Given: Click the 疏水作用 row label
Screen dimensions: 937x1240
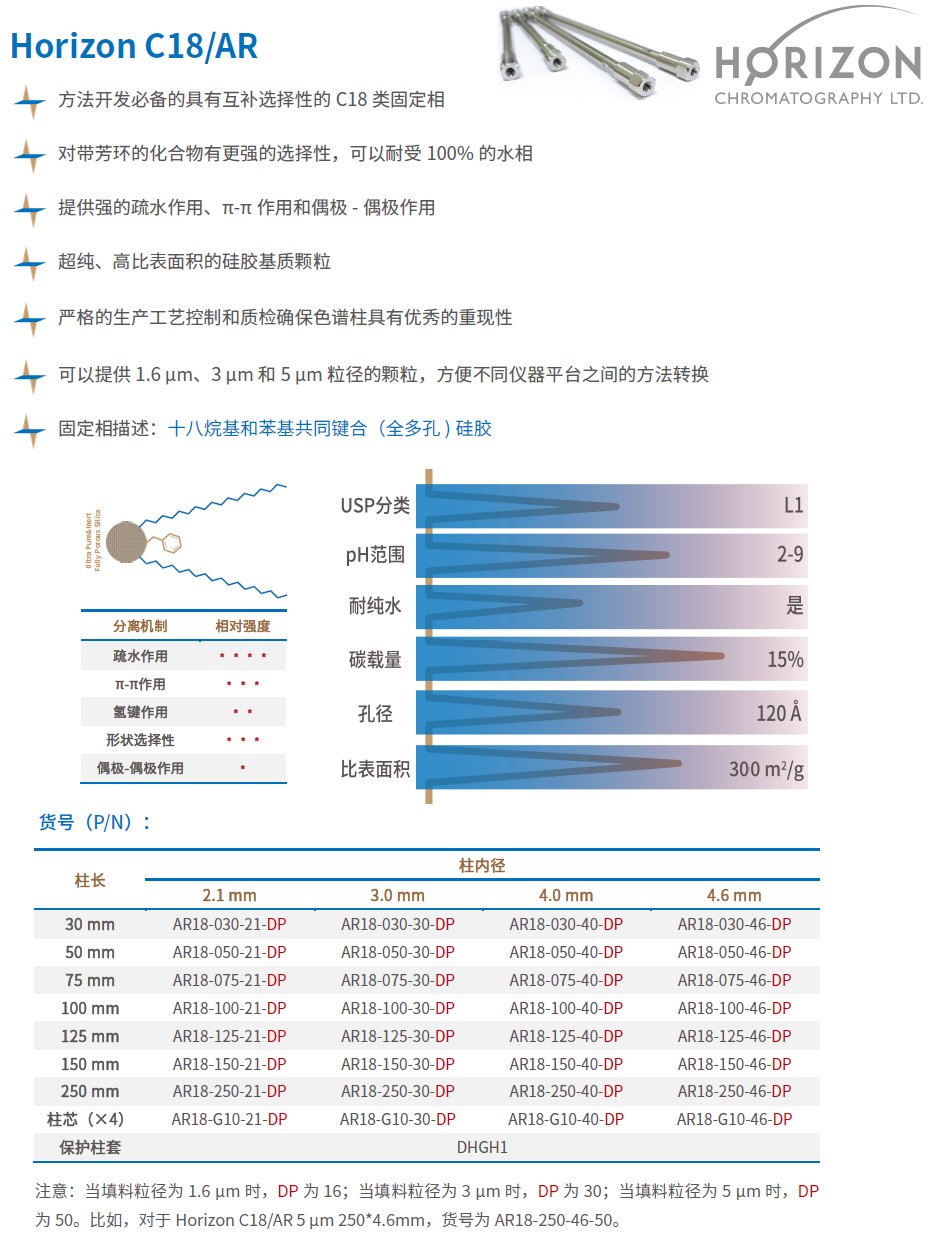Looking at the screenshot, I should (140, 656).
